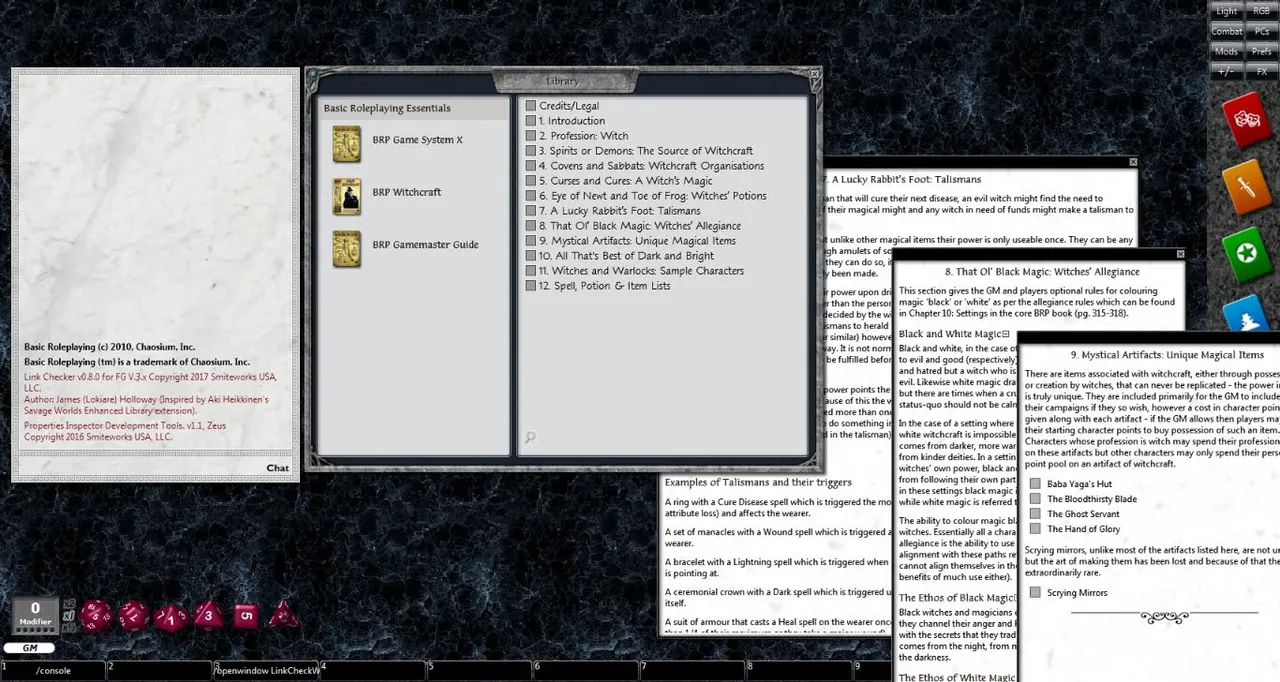Click empty hotkey slot 5
Viewport: 1280px width, 682px height.
point(479,670)
